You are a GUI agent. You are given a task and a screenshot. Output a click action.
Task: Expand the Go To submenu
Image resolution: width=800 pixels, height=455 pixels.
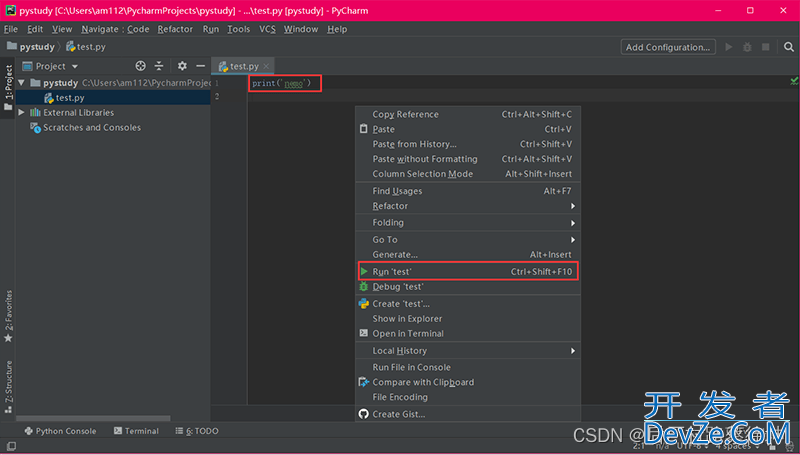(x=468, y=240)
